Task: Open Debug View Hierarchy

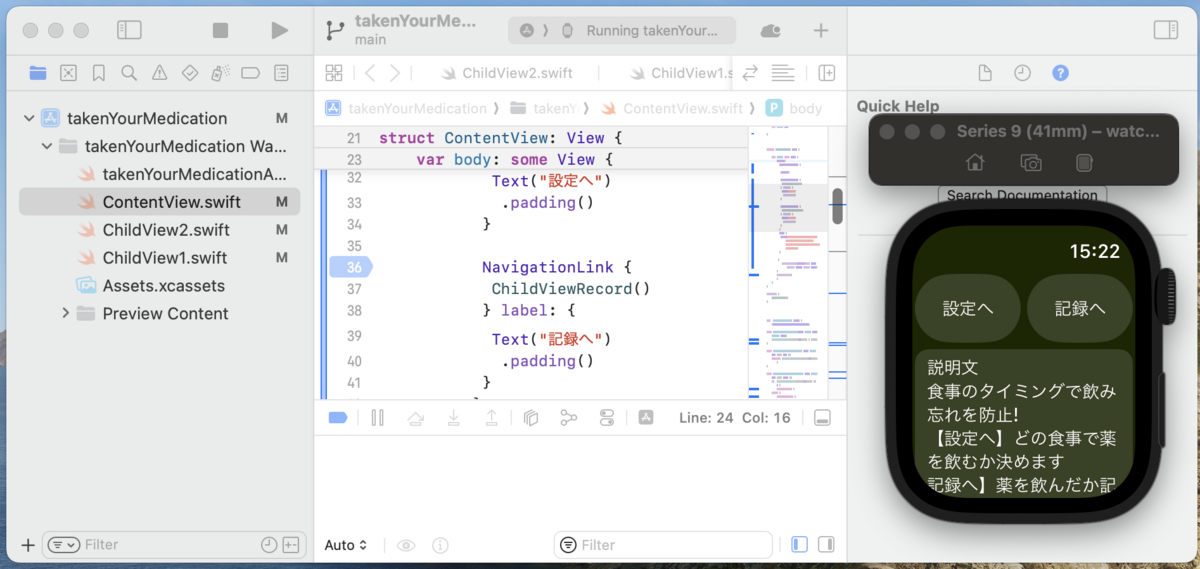Action: 531,418
